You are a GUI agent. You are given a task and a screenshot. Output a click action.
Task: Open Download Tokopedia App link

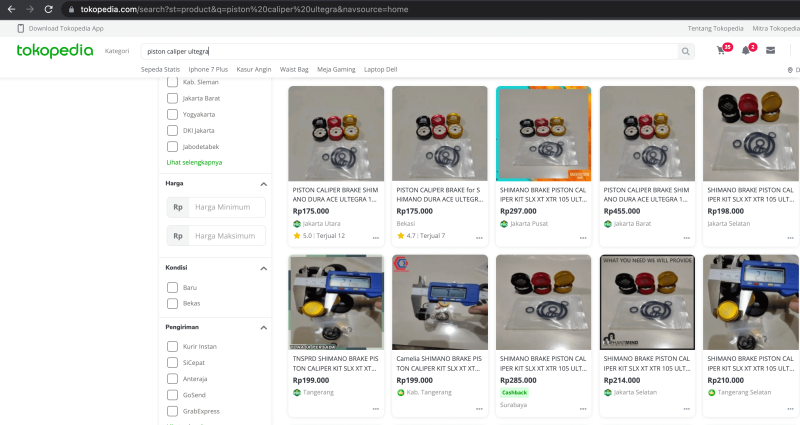coord(66,29)
